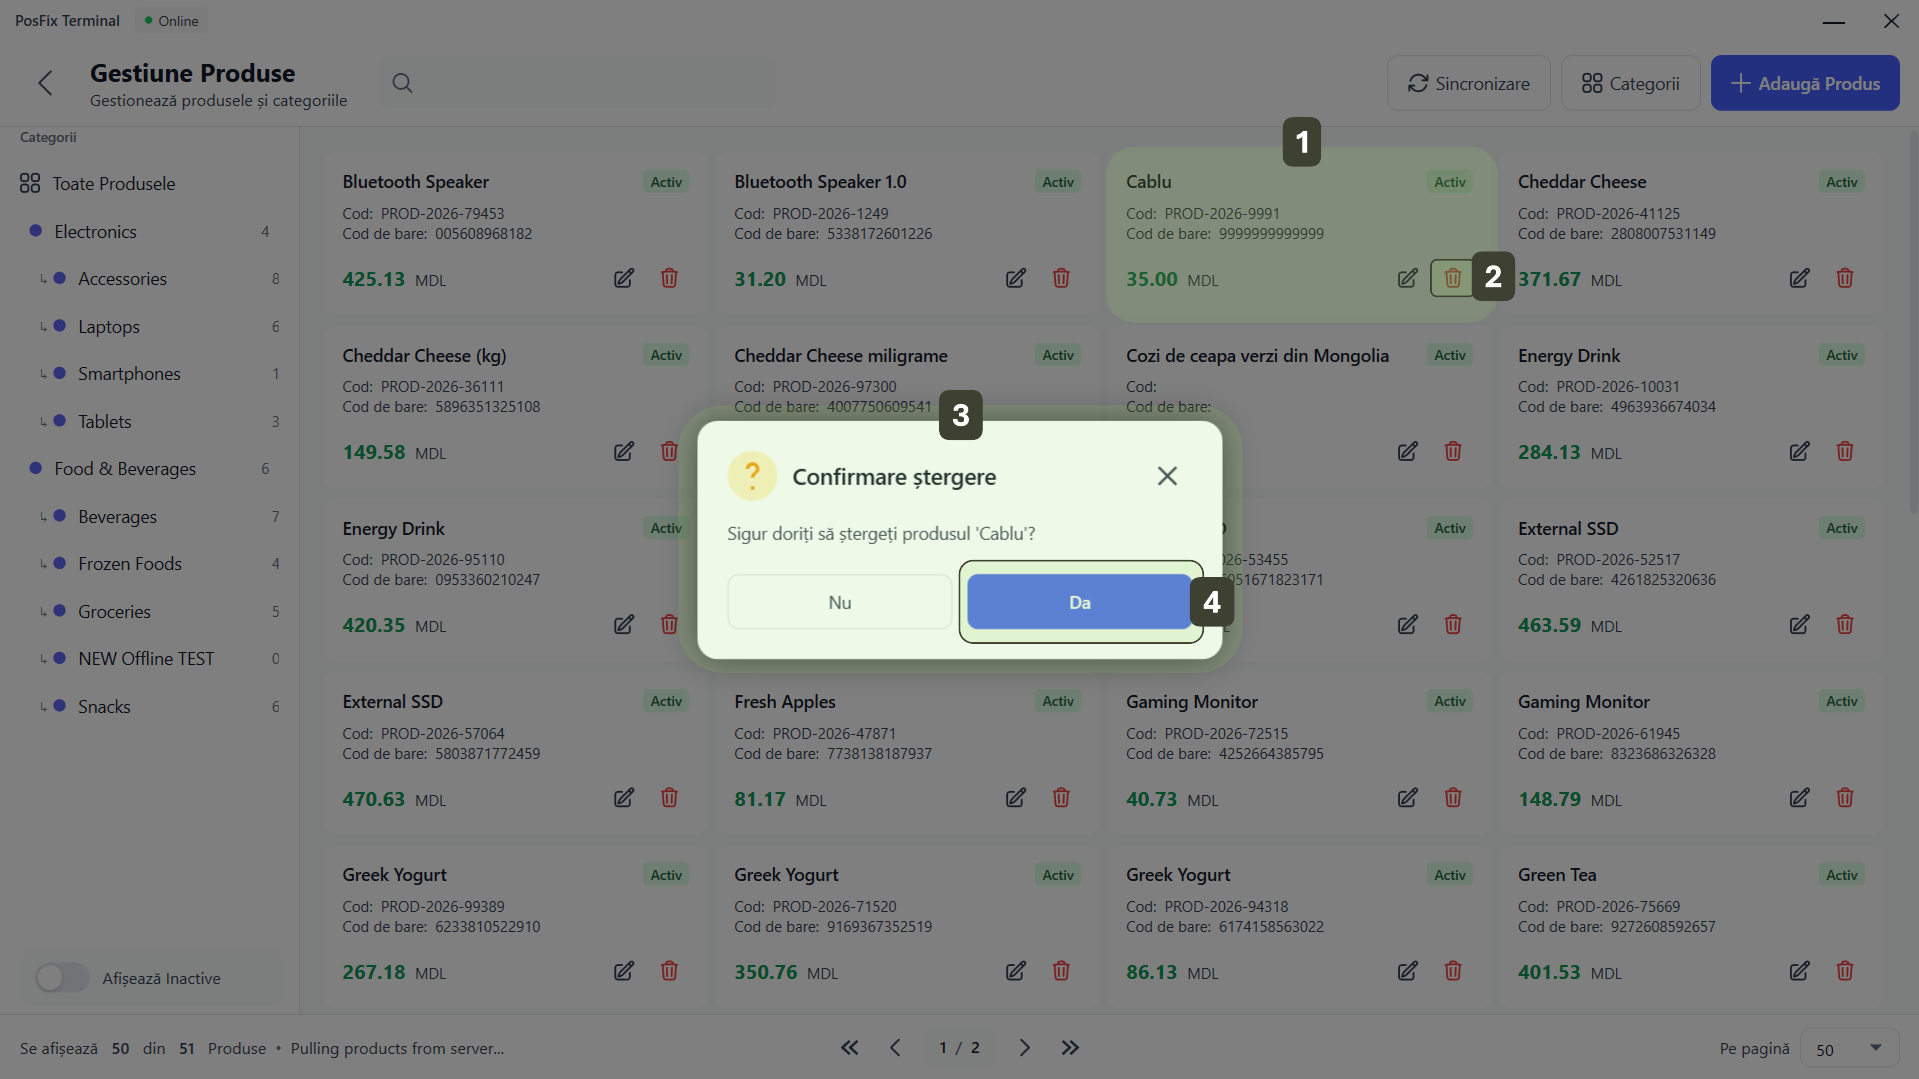Click the search magnifier icon
Viewport: 1919px width, 1079px height.
point(402,83)
